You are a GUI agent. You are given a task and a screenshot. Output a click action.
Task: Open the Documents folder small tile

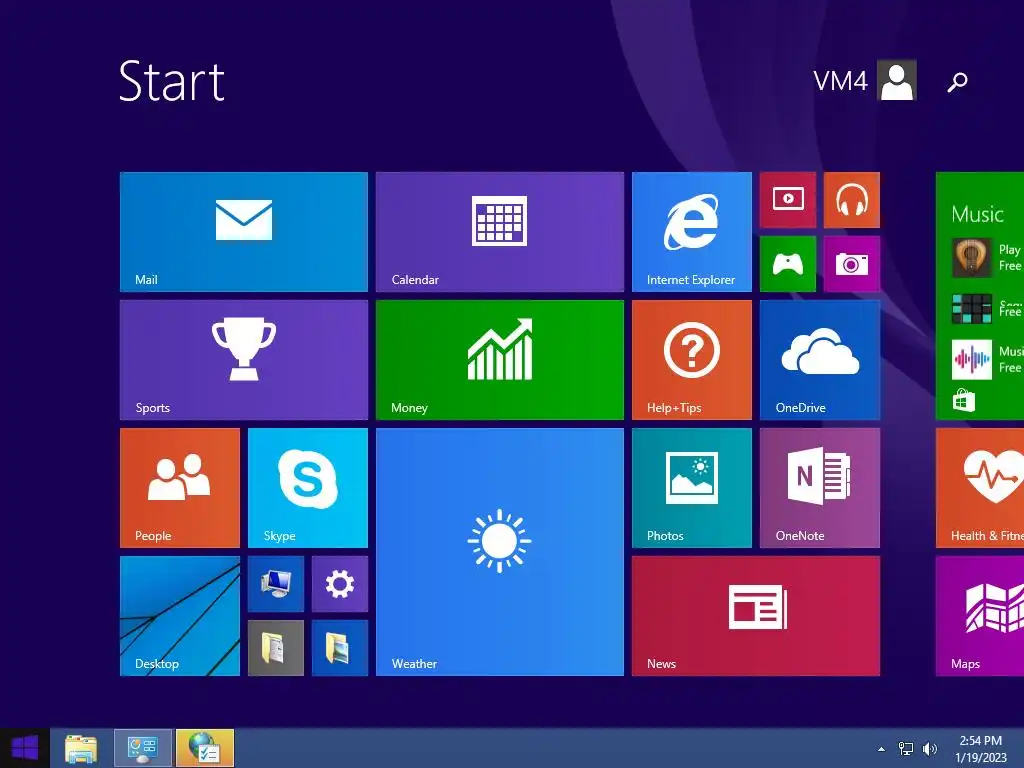coord(276,648)
